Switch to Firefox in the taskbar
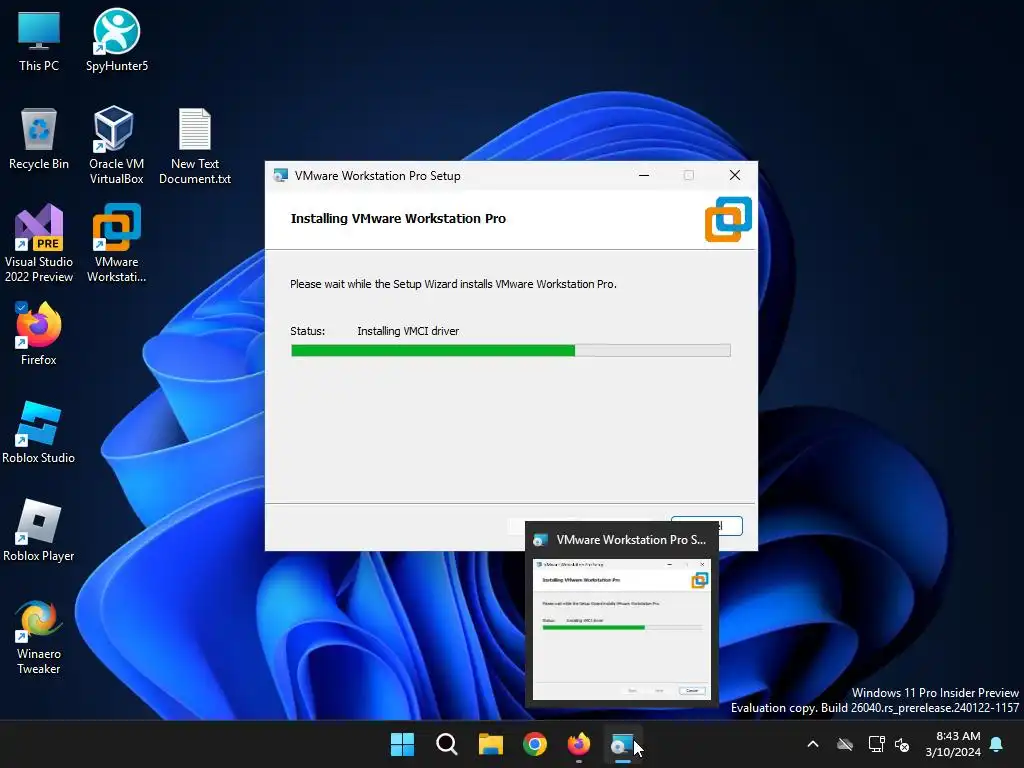 click(x=579, y=744)
